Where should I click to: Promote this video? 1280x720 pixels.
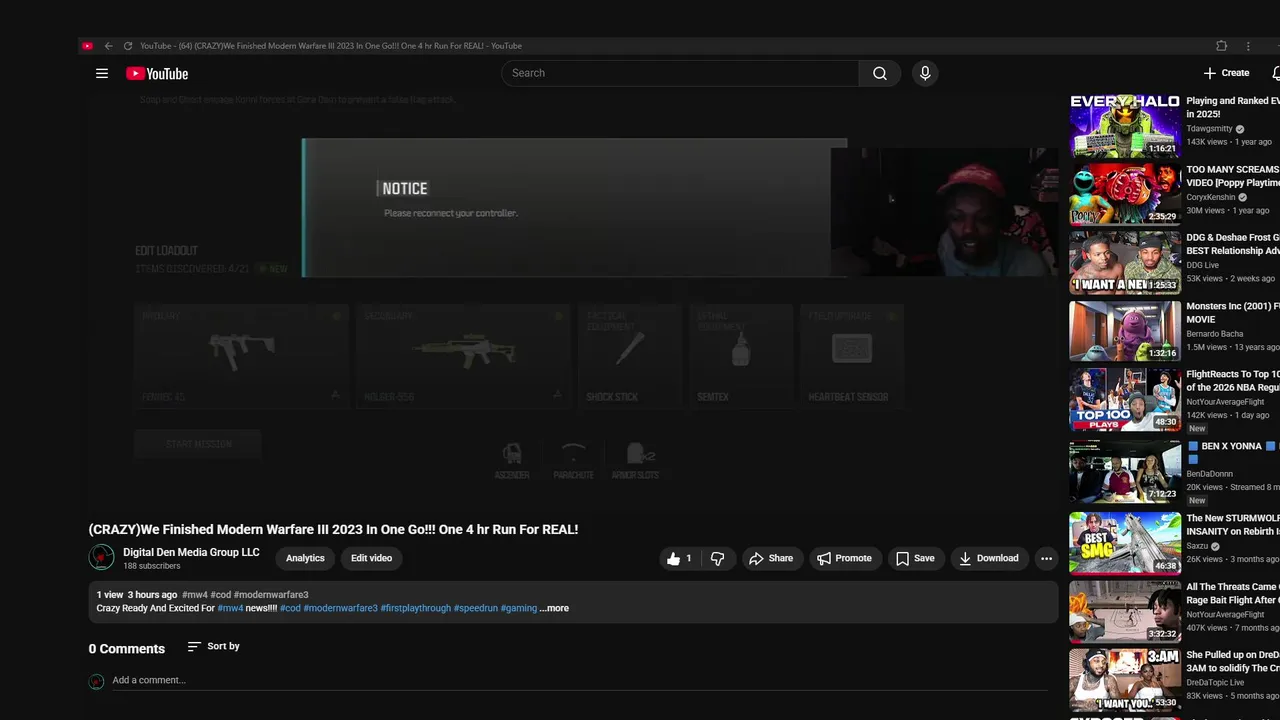(844, 559)
